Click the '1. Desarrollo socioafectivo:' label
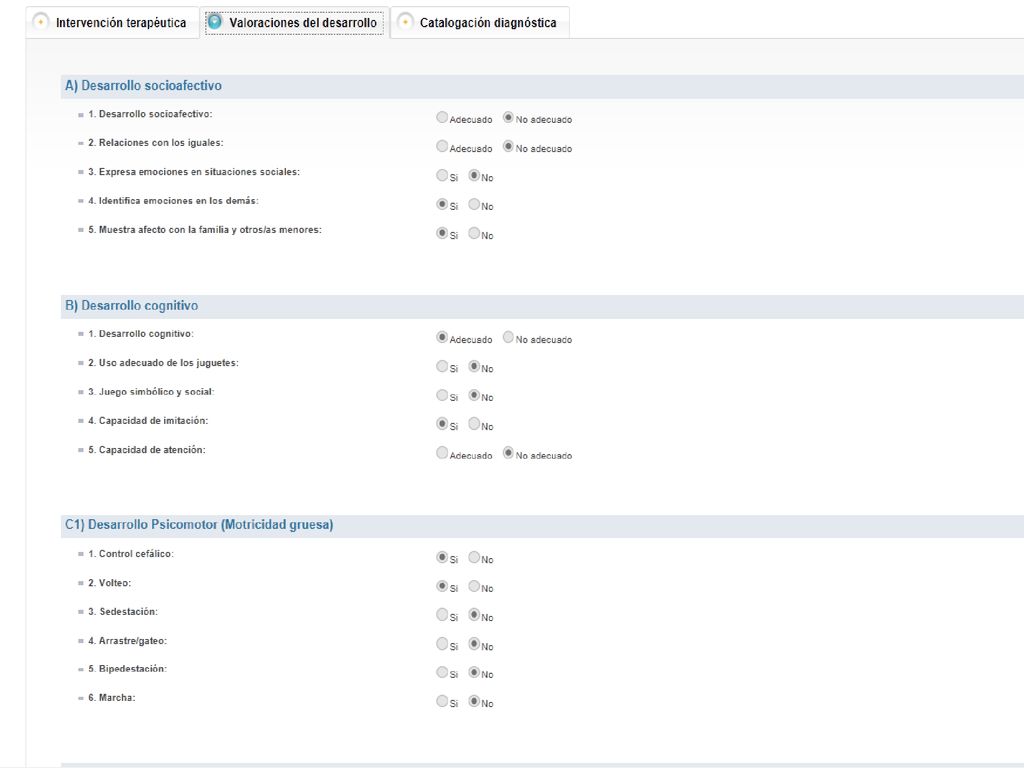The image size is (1024, 768). click(150, 114)
